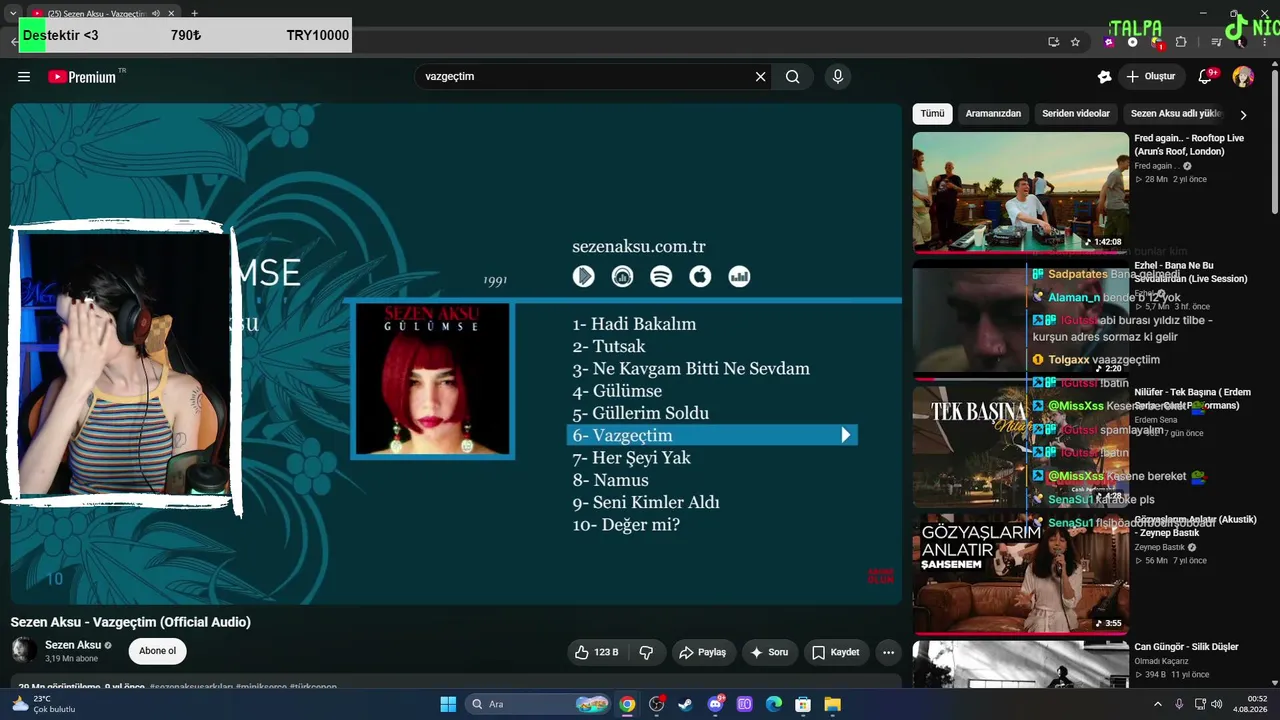Viewport: 1280px width, 720px height.
Task: Share the video via Paylaş
Action: [x=703, y=652]
